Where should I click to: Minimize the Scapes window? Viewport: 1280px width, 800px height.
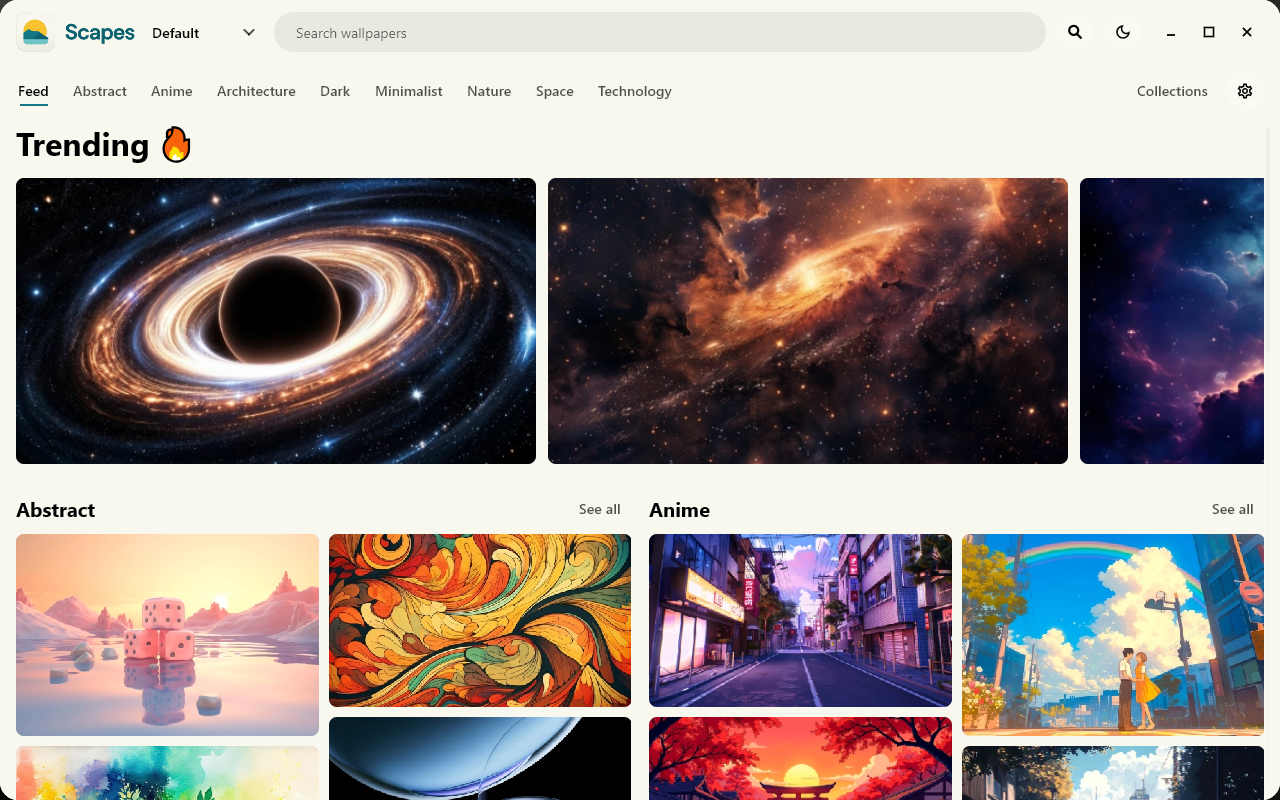(1171, 33)
